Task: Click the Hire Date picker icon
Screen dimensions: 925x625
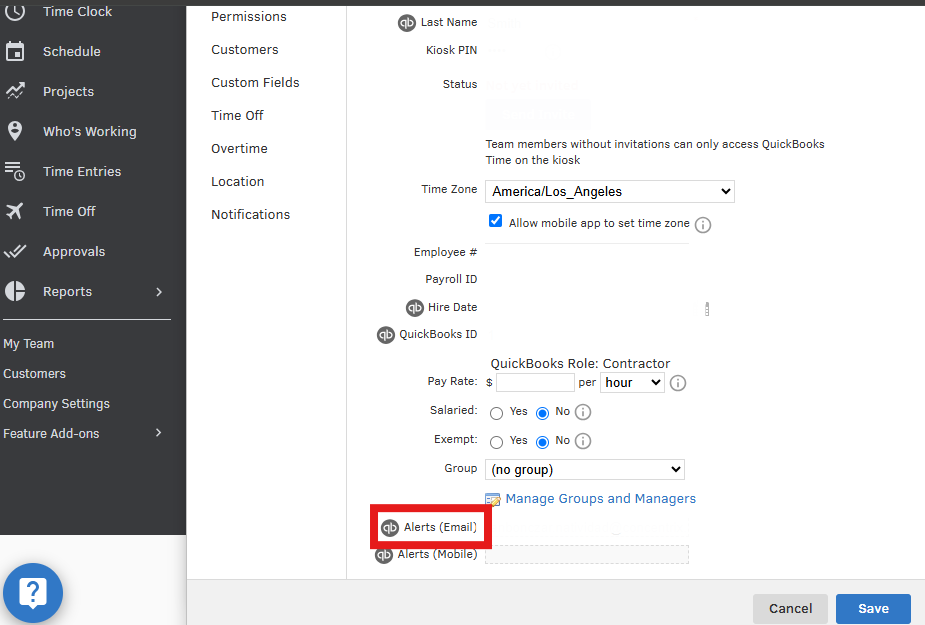Action: click(707, 309)
